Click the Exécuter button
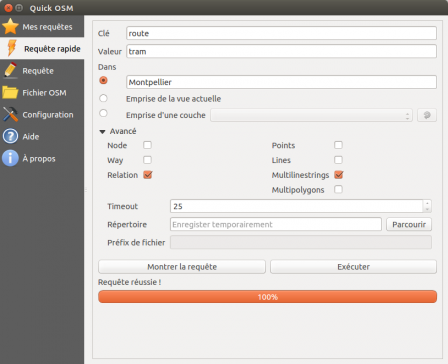Image resolution: width=448 pixels, height=364 pixels. click(353, 267)
